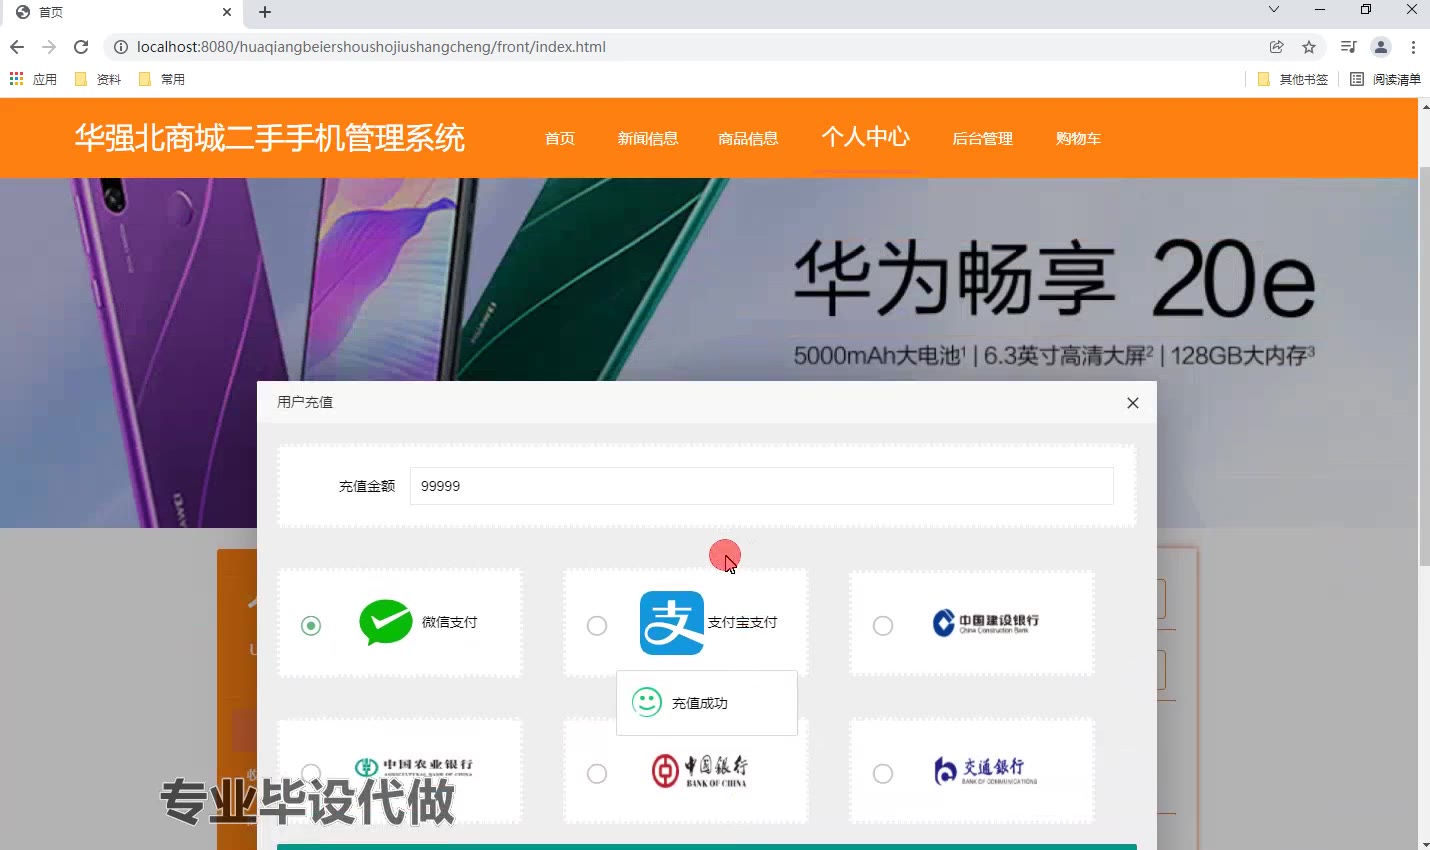Click the scrollbar down arrow
Screen dimensions: 1430x850
[1424, 843]
